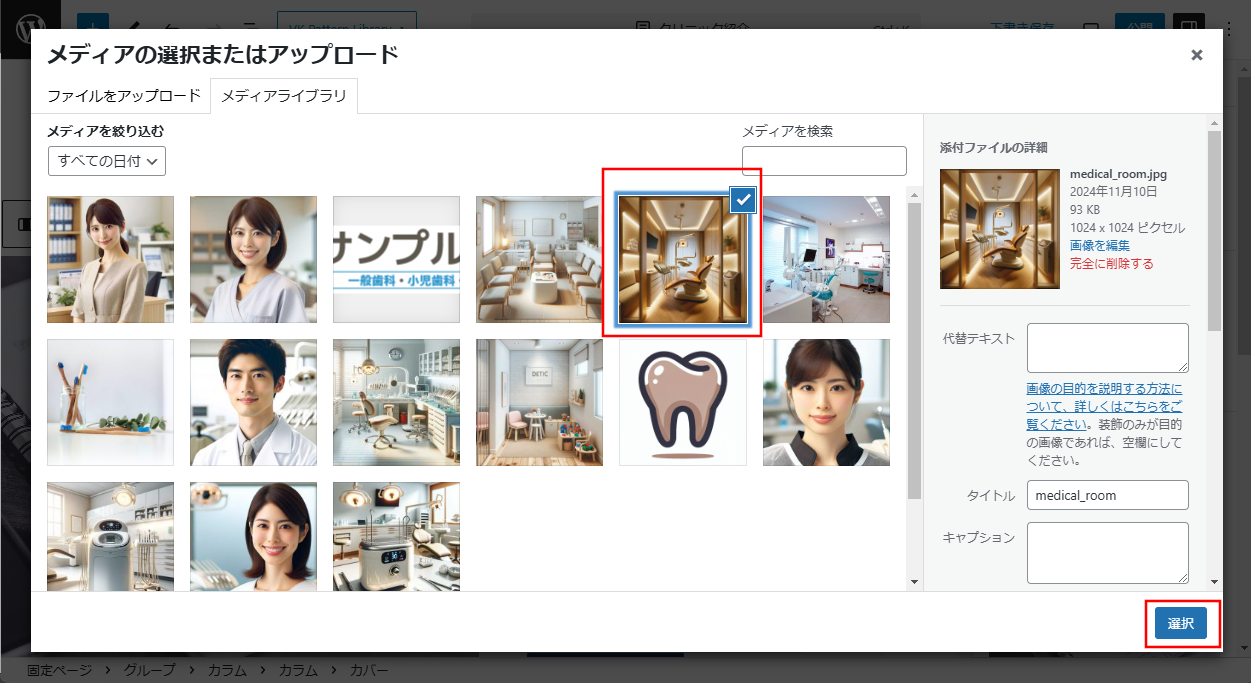Click the タイトル field containing medical_room

tap(1107, 495)
